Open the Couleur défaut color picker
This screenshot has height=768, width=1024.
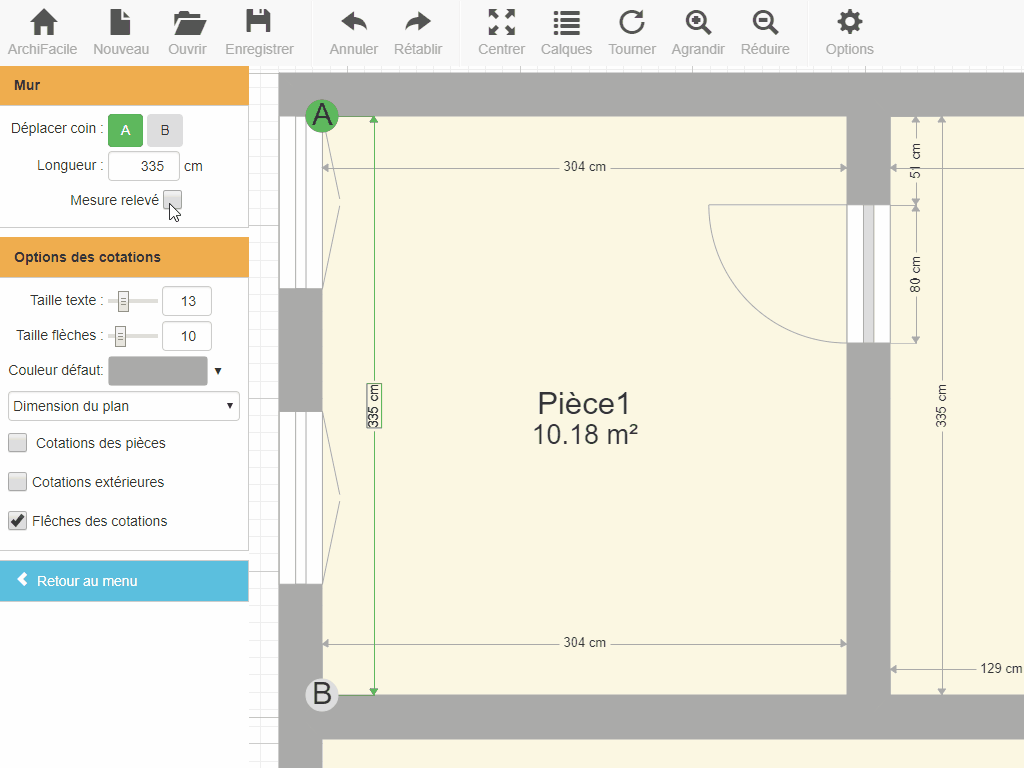[158, 371]
